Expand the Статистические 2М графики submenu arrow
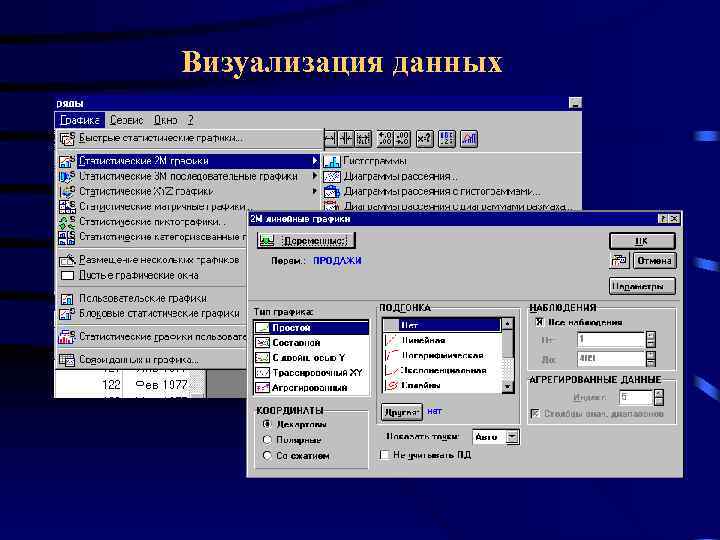Viewport: 720px width, 540px height. (x=315, y=161)
